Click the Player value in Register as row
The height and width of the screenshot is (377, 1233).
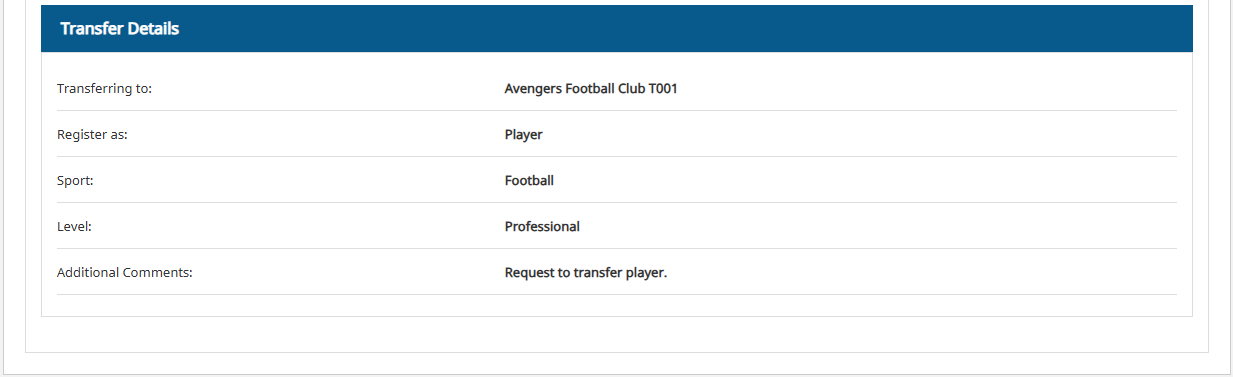[x=523, y=135]
